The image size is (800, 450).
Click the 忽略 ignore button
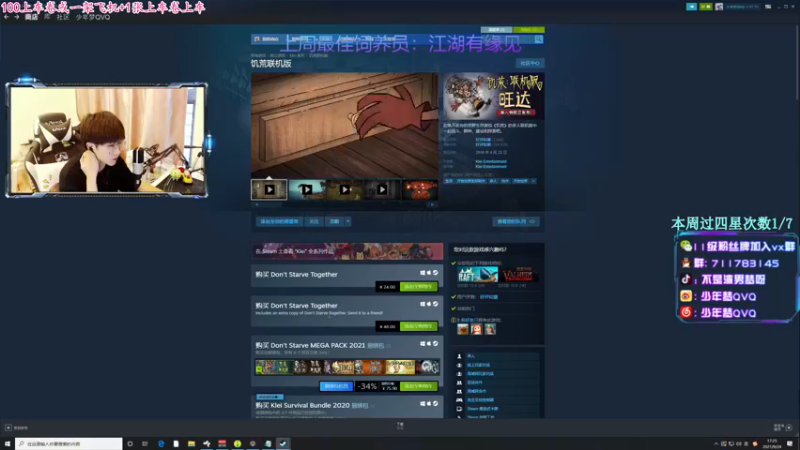(x=334, y=221)
